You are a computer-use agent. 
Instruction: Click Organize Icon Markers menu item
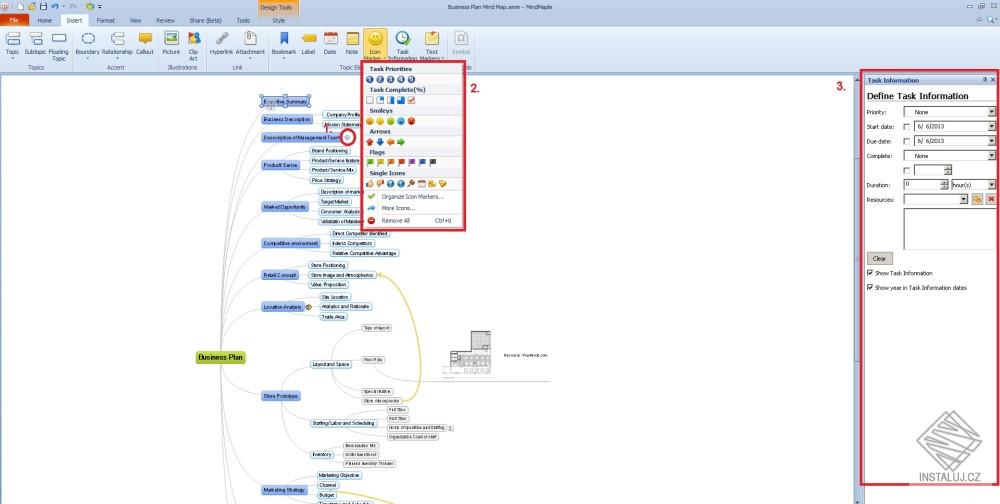pos(413,196)
